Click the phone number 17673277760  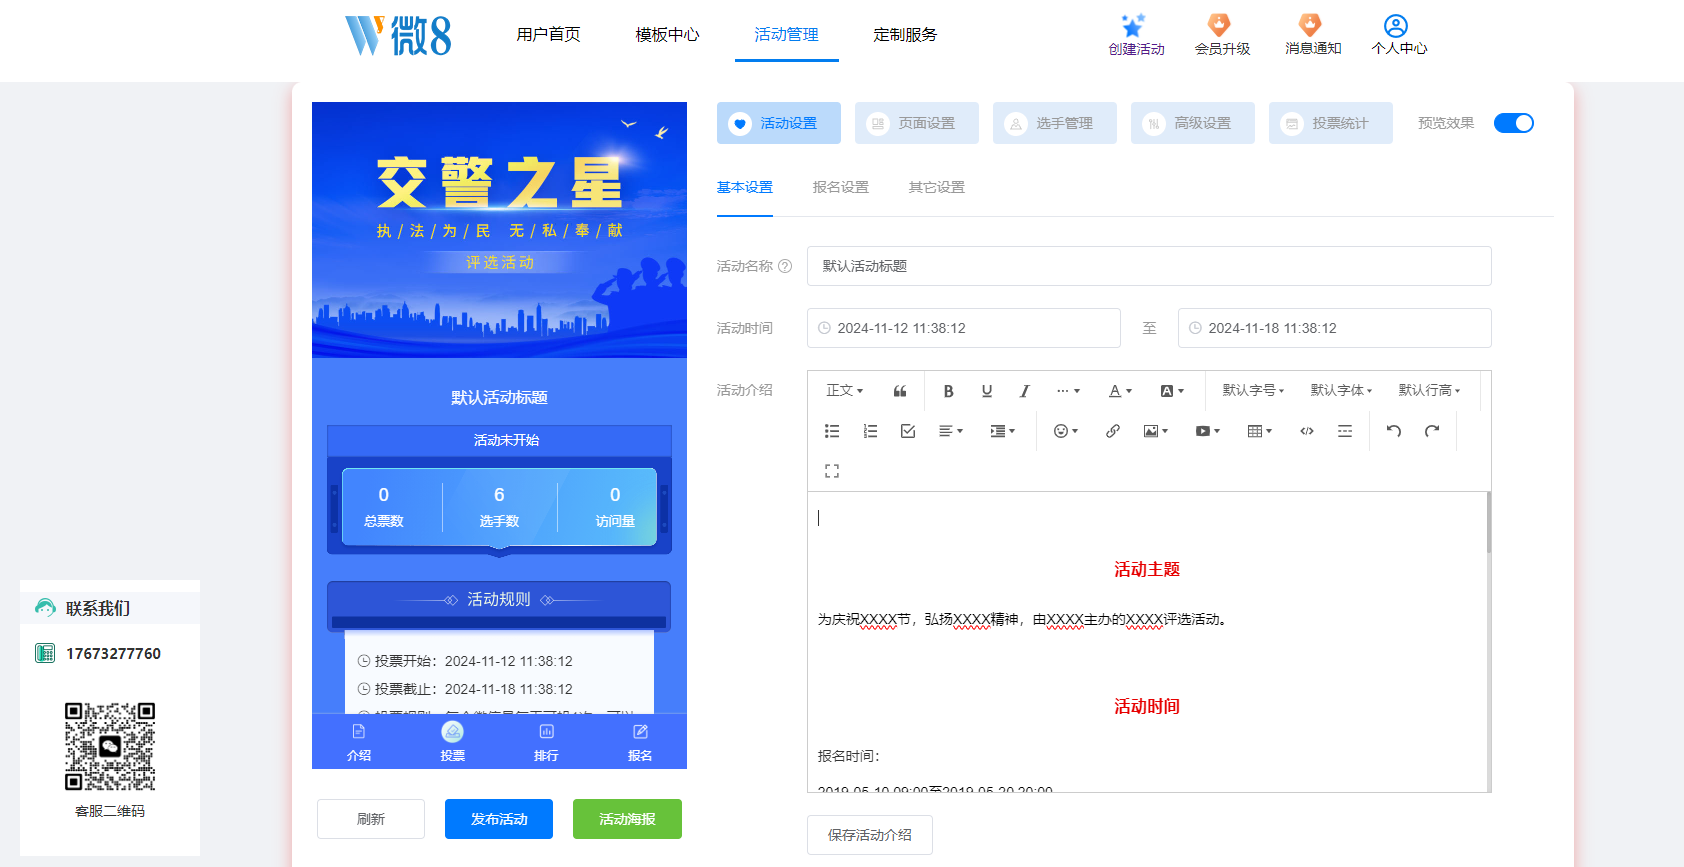[x=113, y=653]
